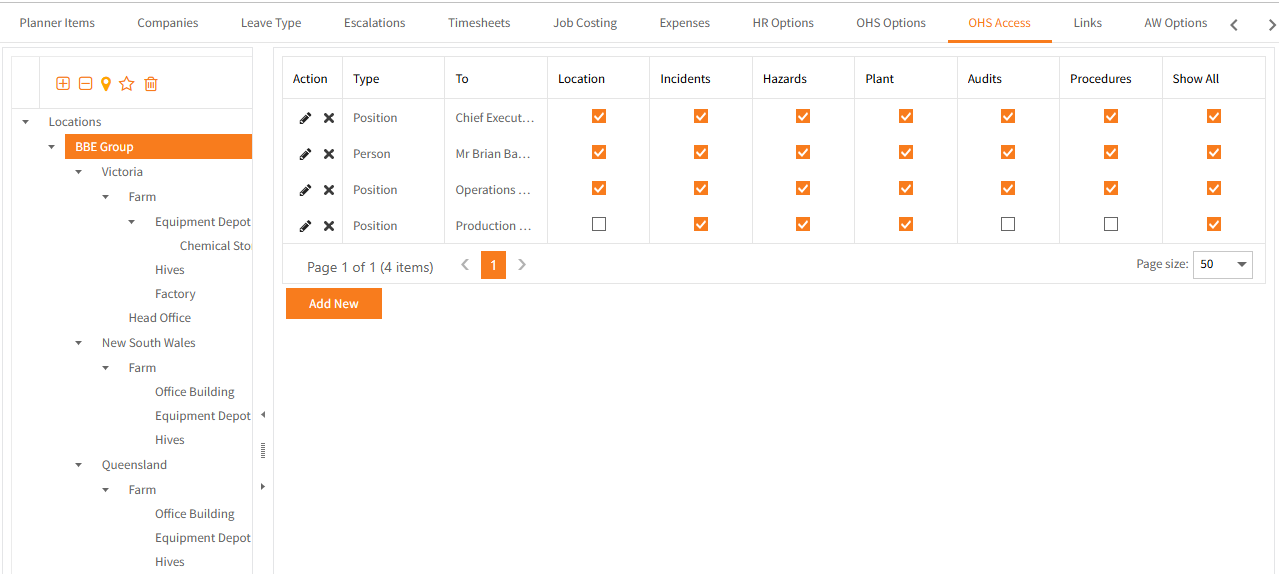This screenshot has height=574, width=1279.
Task: Uncheck Show All for Chief Executive row
Action: (x=1213, y=117)
